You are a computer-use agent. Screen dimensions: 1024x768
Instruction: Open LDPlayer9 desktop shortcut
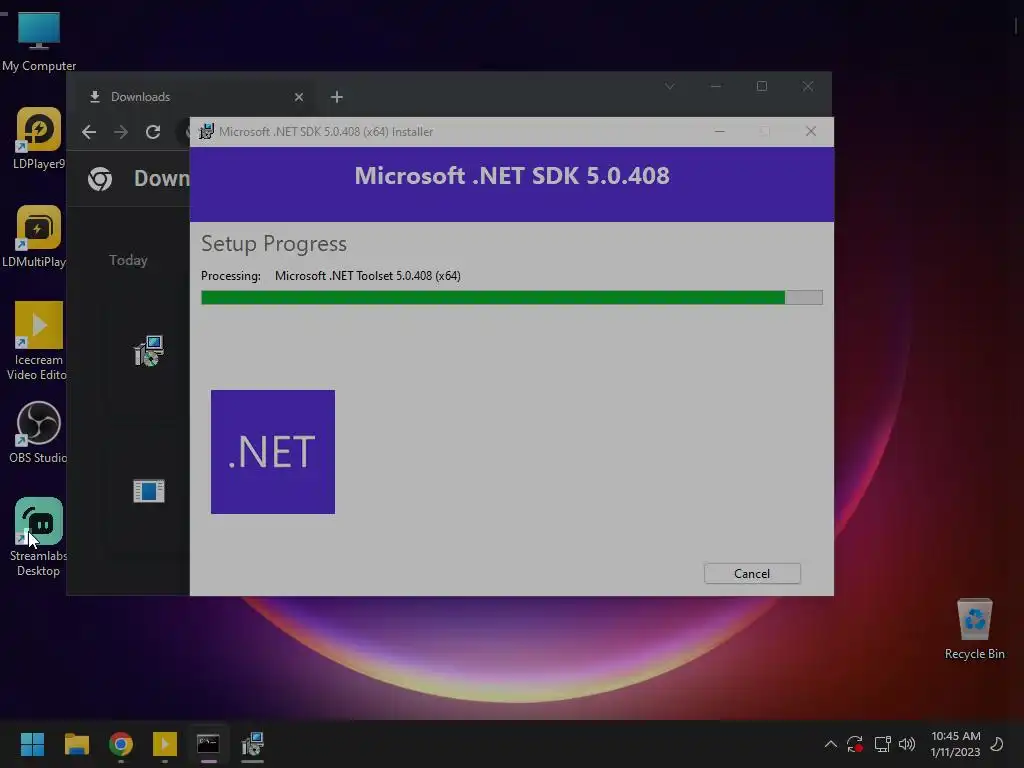(39, 138)
